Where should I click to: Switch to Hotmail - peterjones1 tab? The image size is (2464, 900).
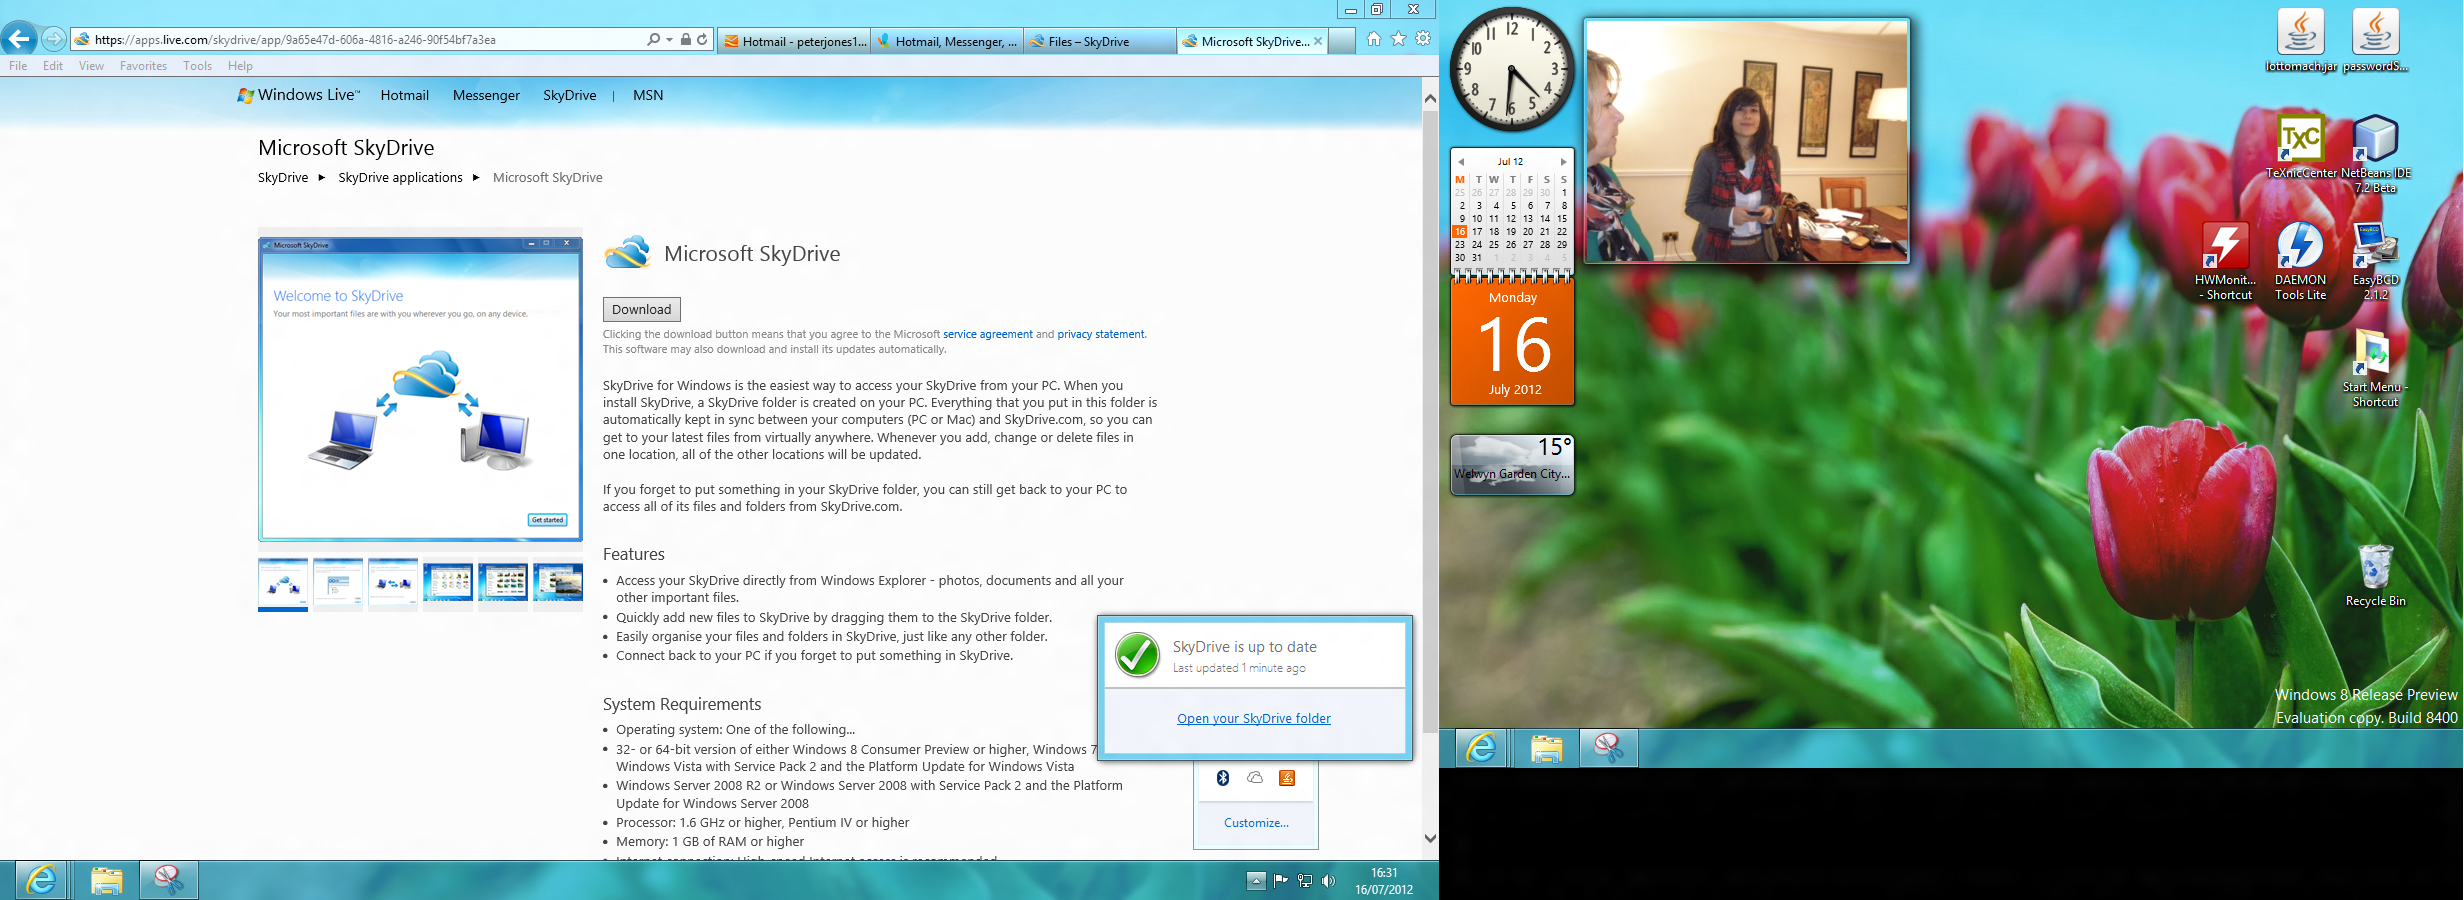click(794, 41)
